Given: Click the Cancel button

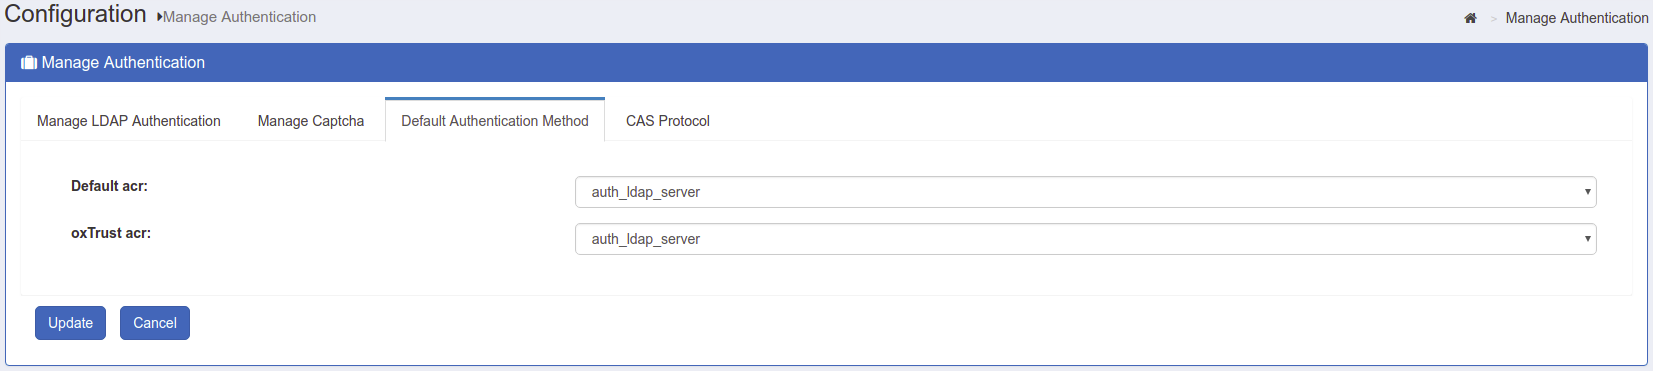Looking at the screenshot, I should coord(155,323).
